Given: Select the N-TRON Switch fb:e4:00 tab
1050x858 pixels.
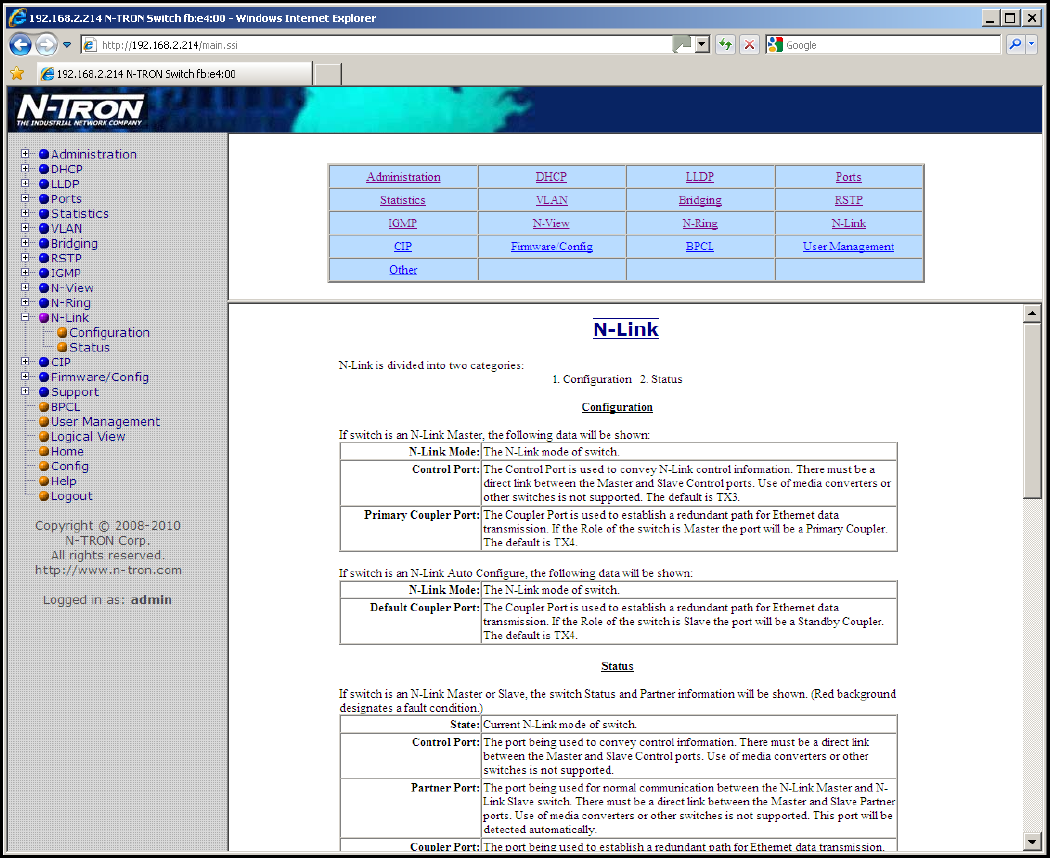Looking at the screenshot, I should pyautogui.click(x=173, y=74).
